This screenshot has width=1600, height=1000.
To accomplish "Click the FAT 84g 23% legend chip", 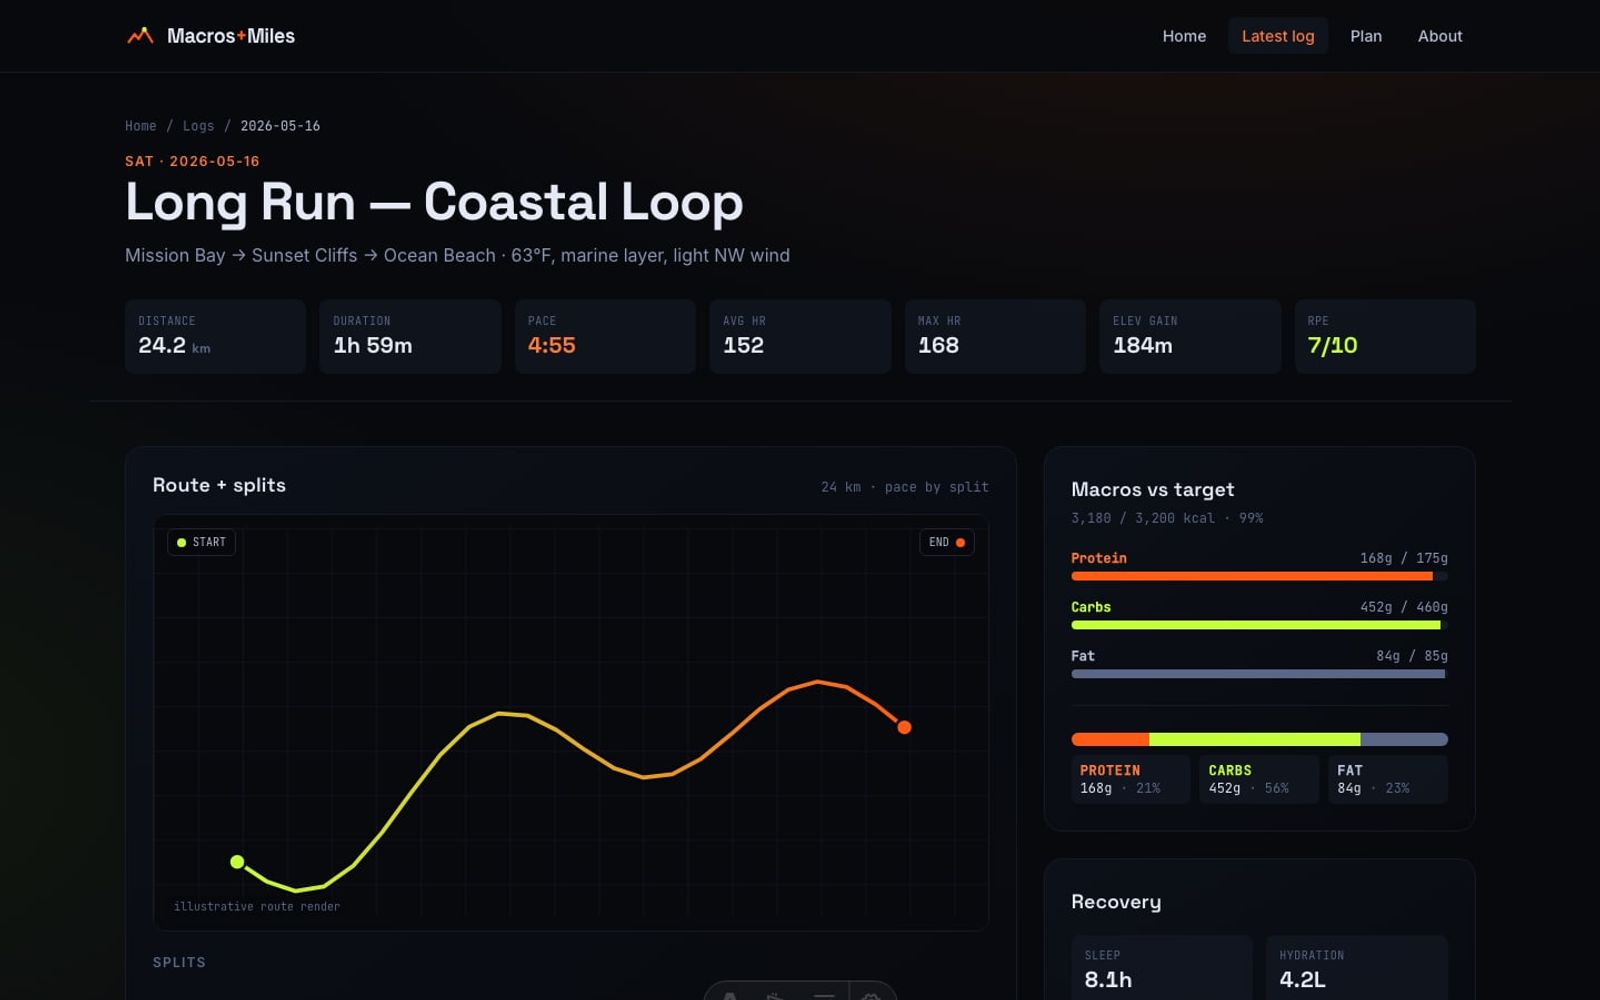I will tap(1388, 779).
